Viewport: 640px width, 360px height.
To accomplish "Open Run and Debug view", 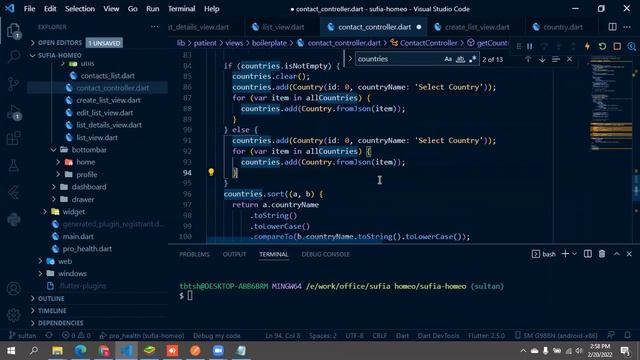I will 13,112.
